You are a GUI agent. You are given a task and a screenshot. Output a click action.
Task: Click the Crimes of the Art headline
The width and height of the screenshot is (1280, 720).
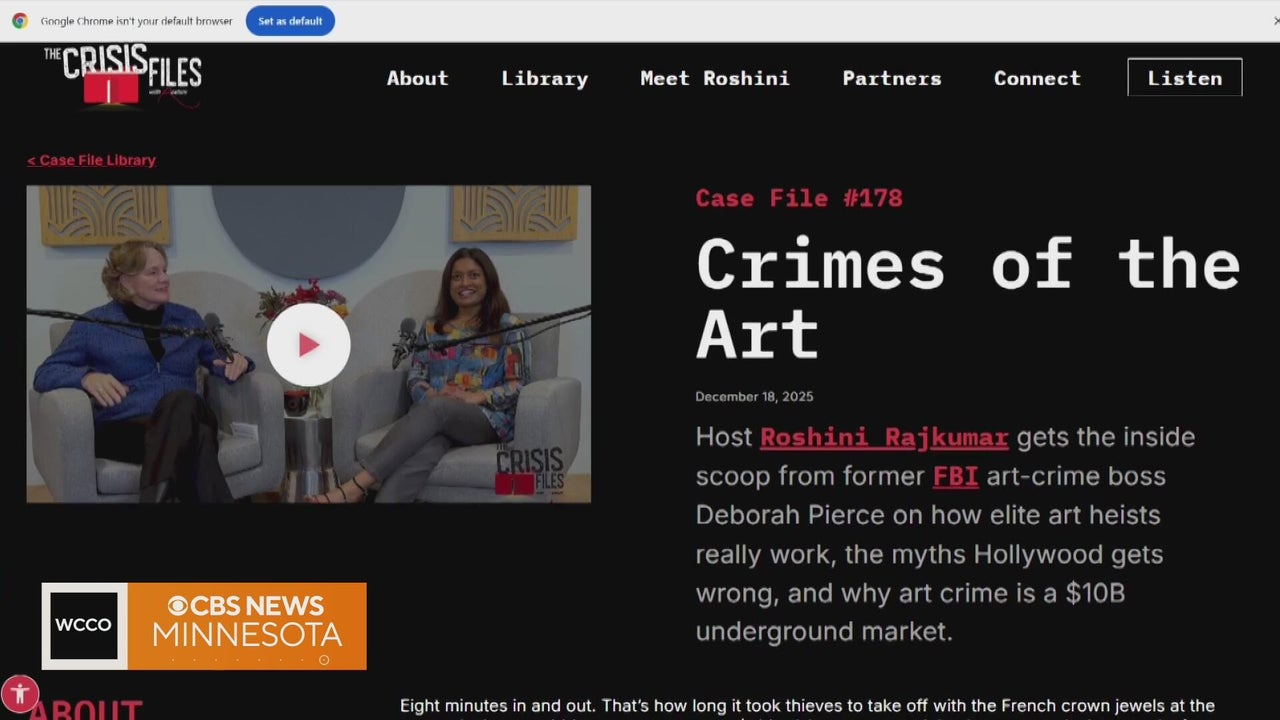966,297
